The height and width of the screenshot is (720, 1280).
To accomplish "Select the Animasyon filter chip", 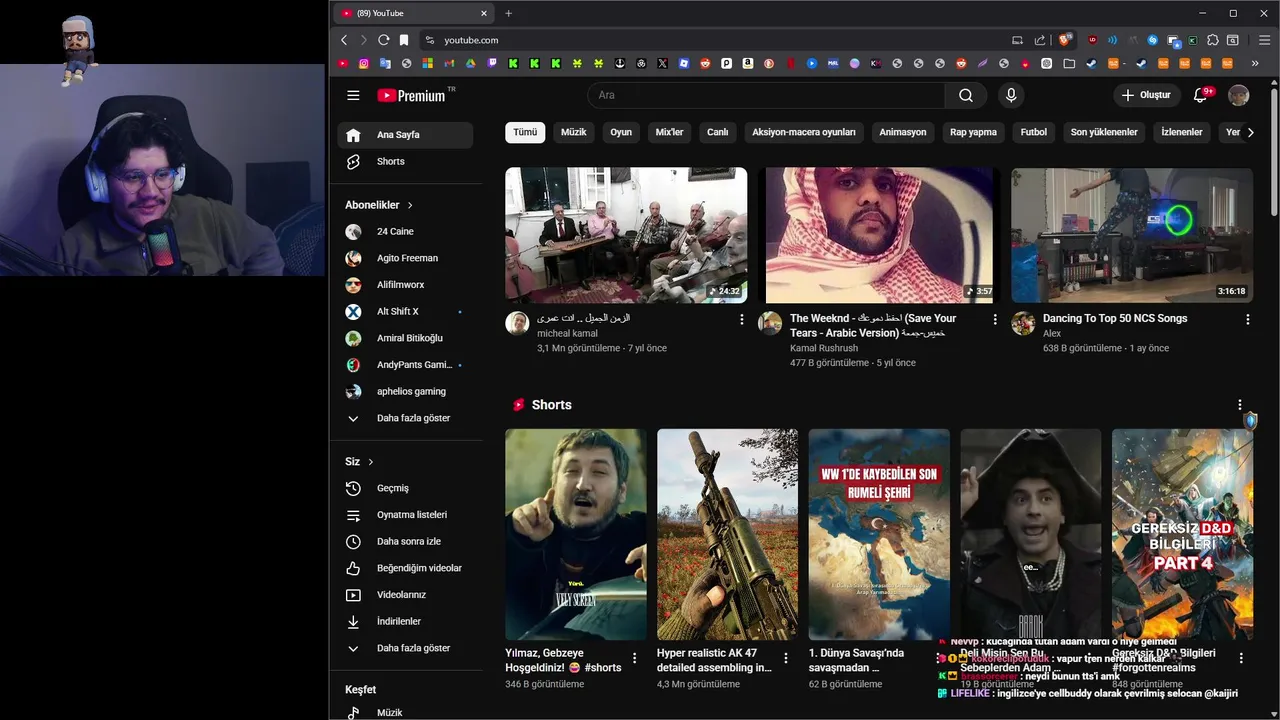I will click(903, 132).
